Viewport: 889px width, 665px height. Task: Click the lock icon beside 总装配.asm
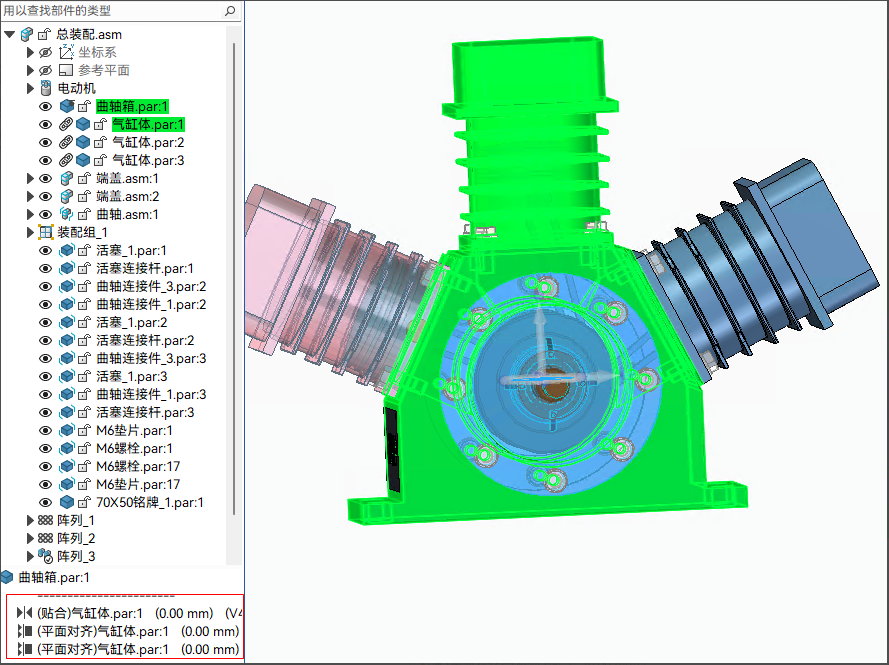[x=44, y=35]
